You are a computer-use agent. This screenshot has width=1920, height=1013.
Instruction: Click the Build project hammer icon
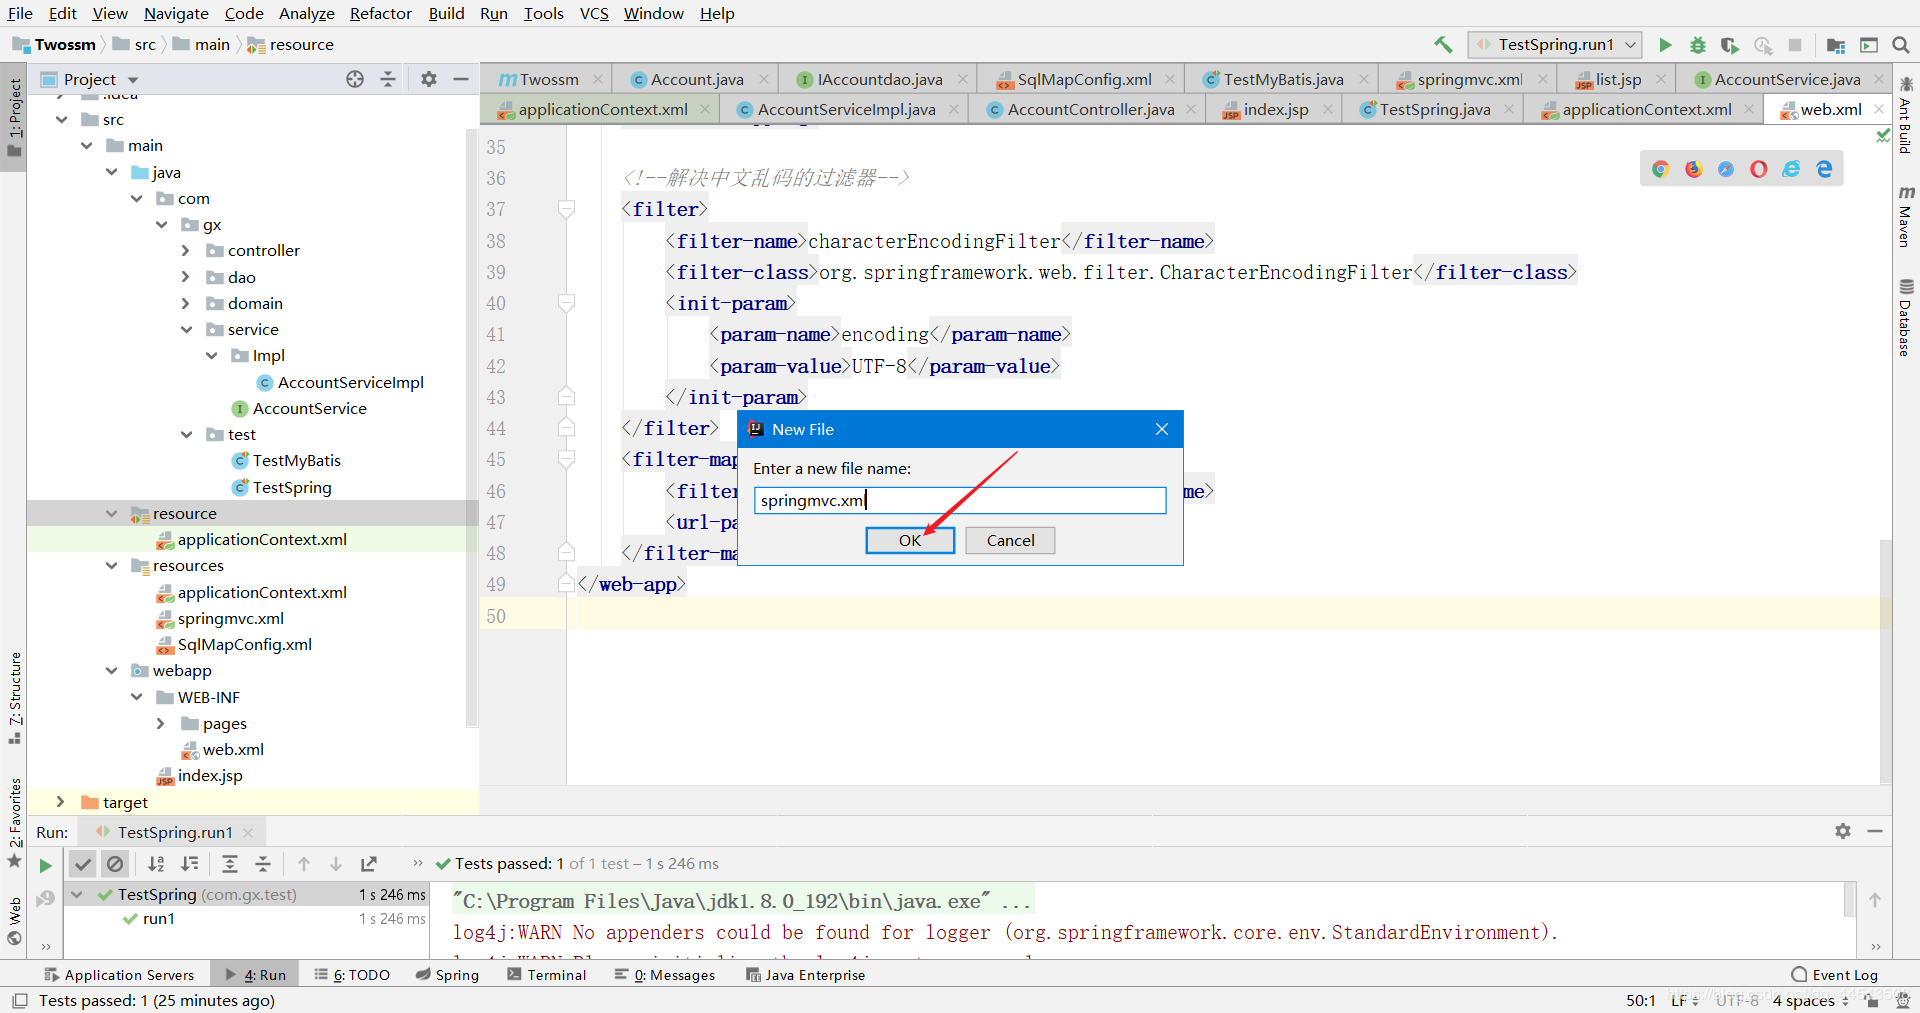click(x=1443, y=45)
